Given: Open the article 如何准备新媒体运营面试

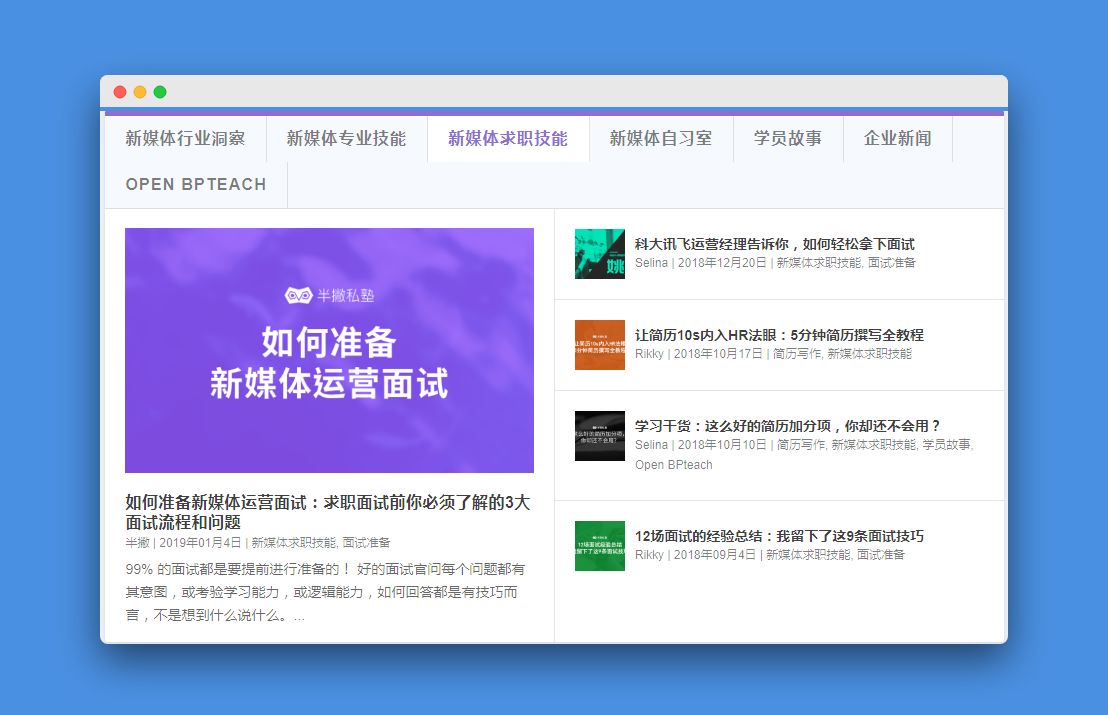Looking at the screenshot, I should (329, 508).
